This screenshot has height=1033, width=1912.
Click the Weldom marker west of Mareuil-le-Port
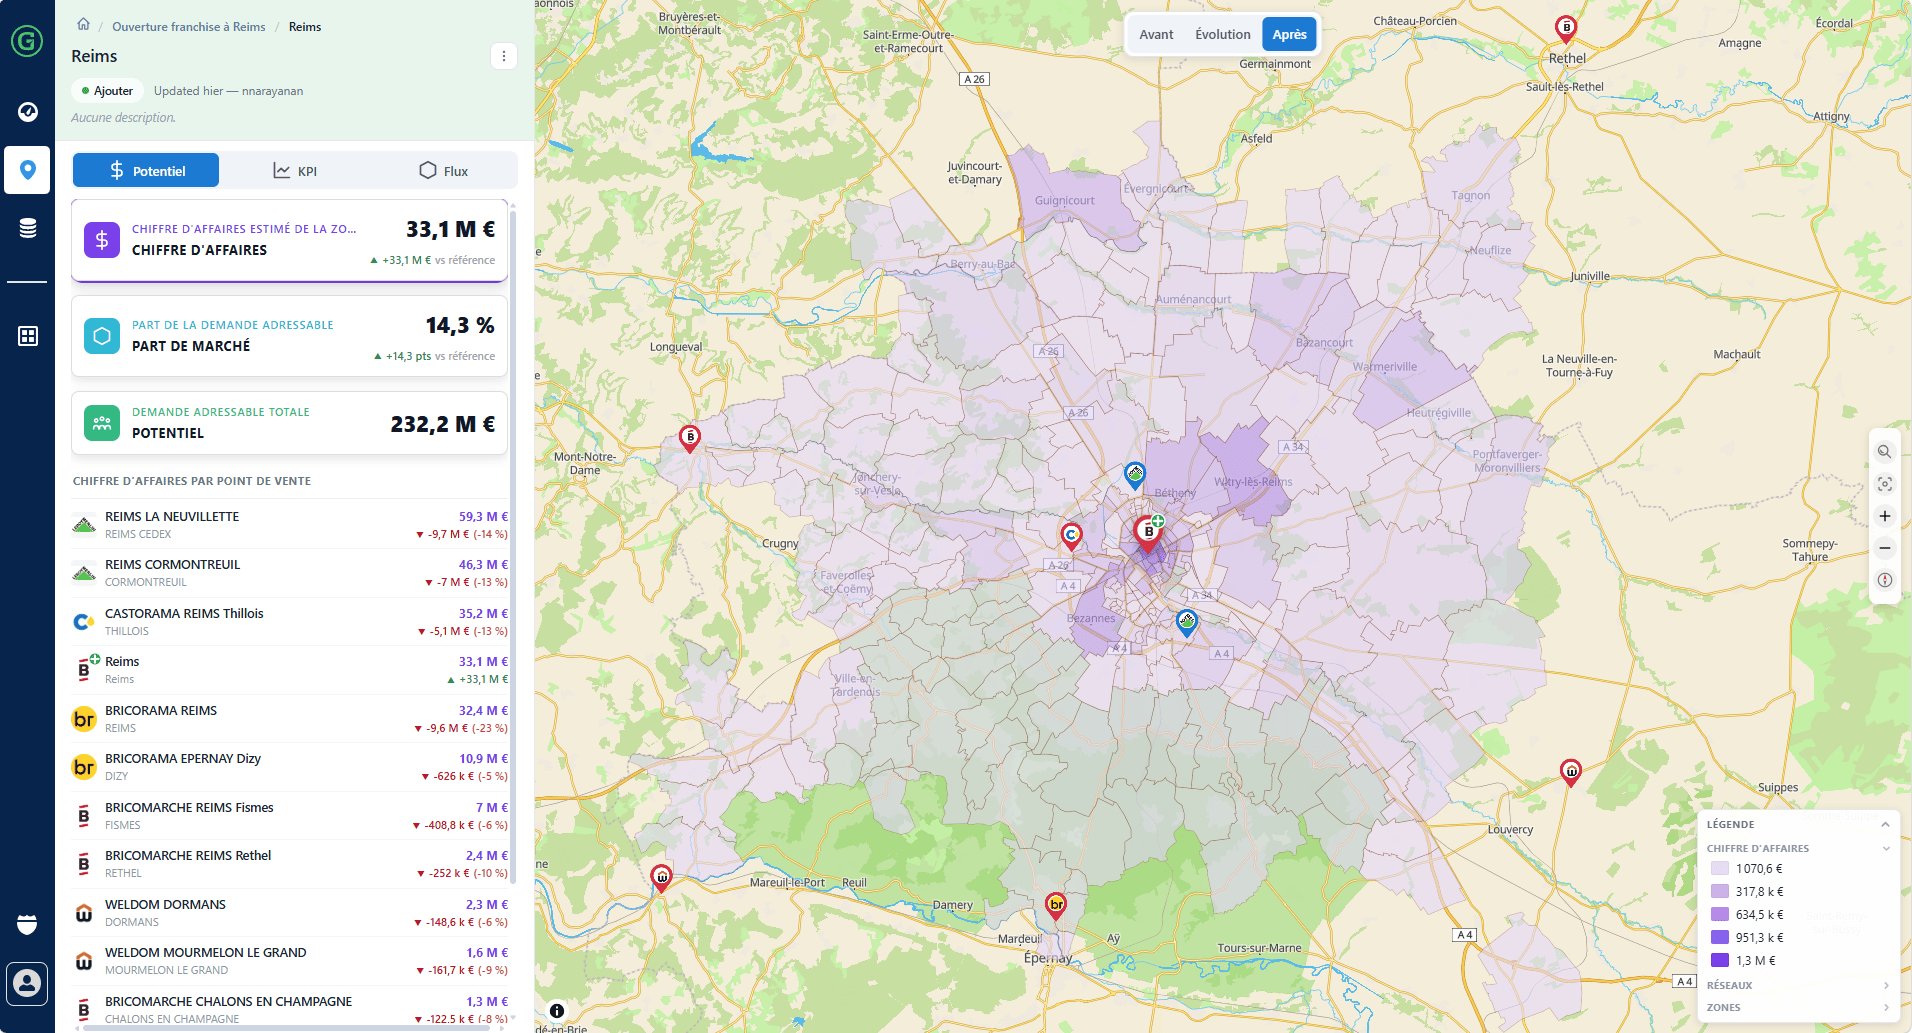661,878
